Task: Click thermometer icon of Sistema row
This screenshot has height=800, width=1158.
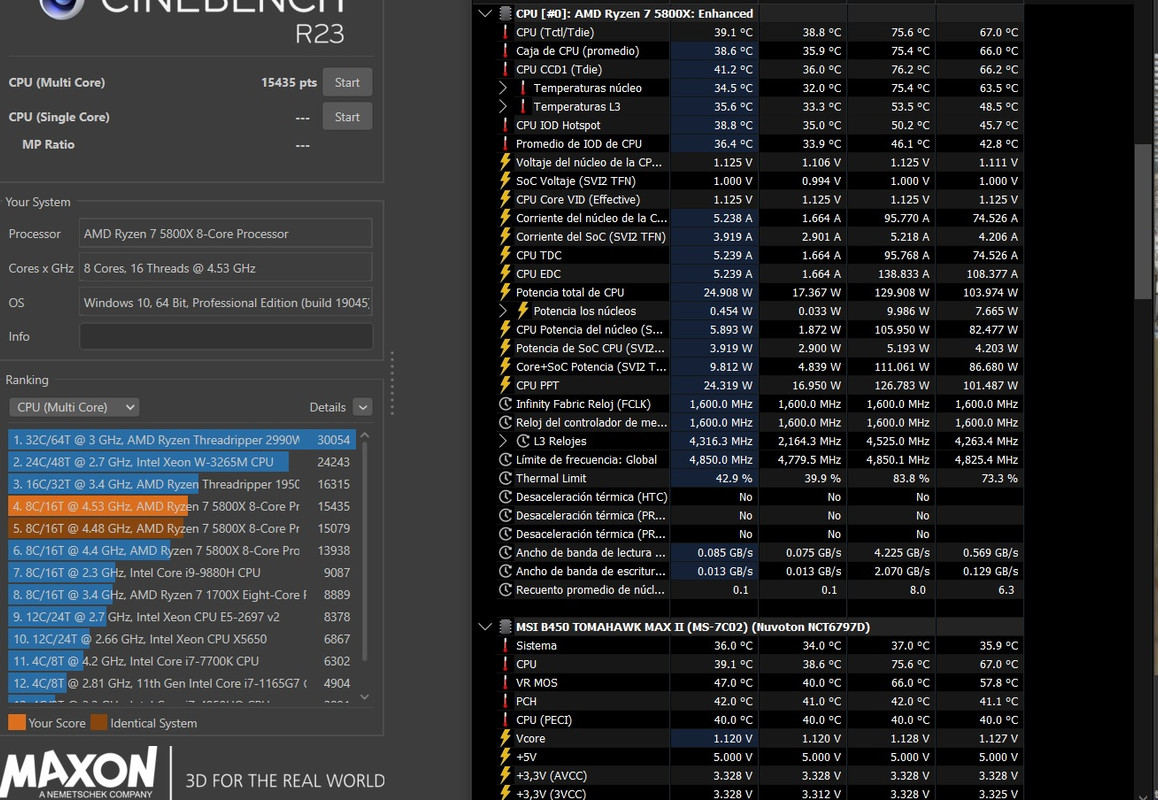Action: click(505, 645)
